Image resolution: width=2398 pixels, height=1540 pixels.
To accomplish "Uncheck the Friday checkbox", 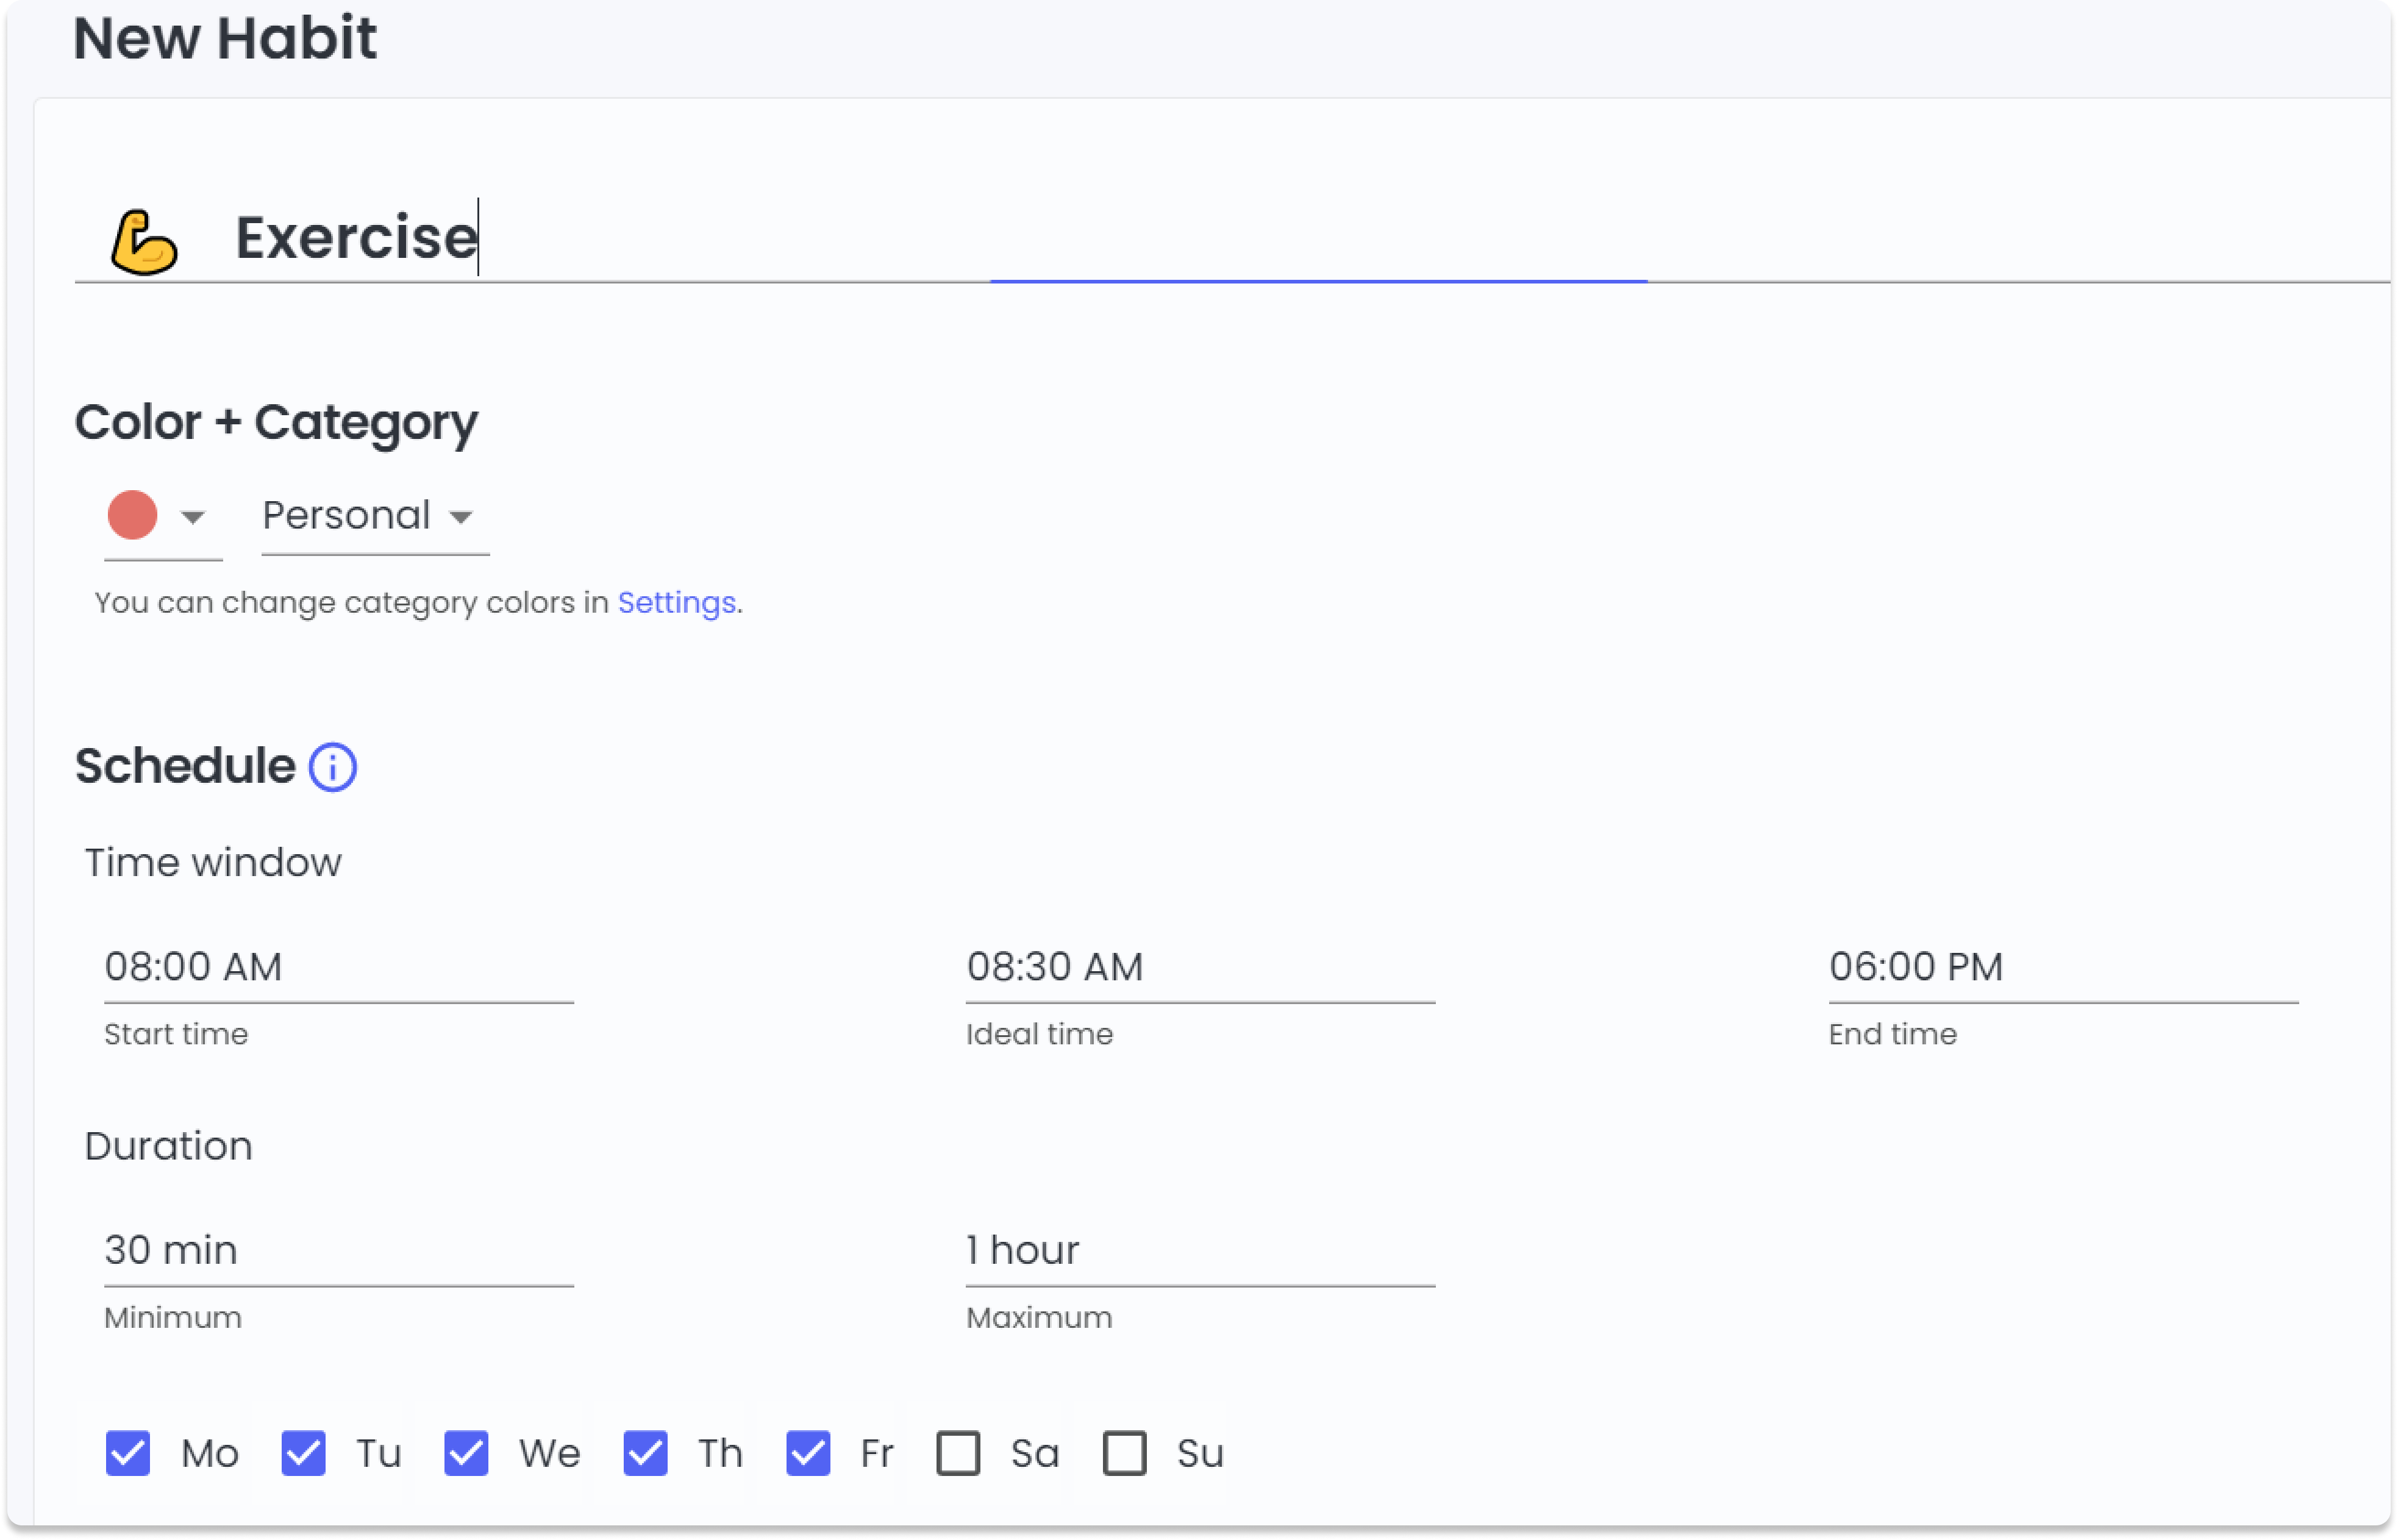I will [x=807, y=1453].
